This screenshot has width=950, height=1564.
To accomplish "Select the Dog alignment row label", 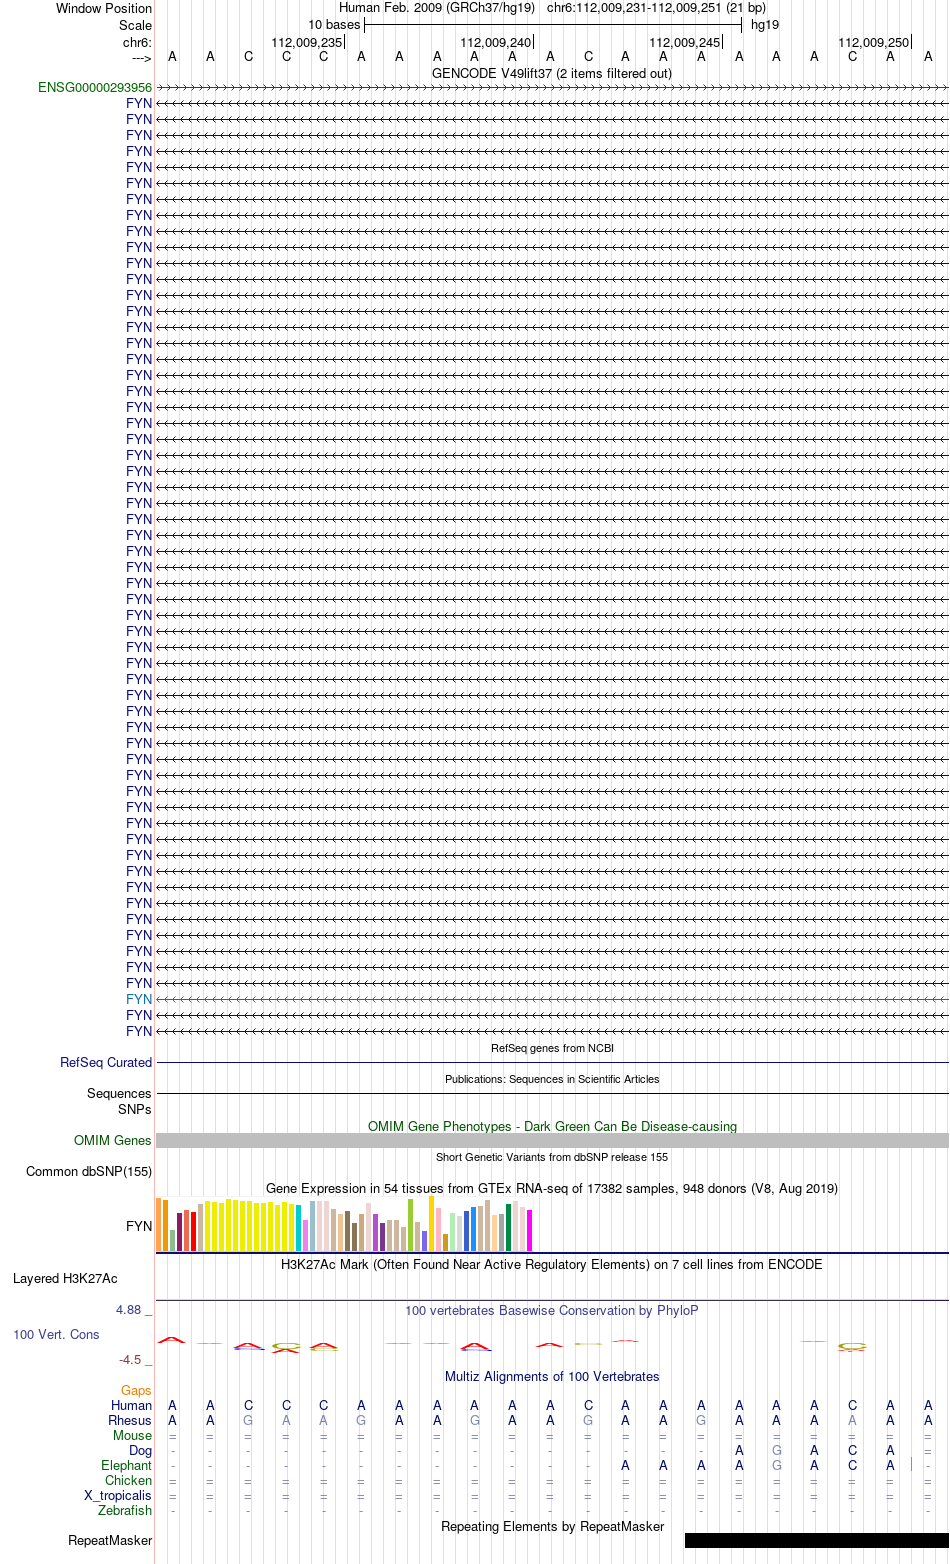I will pyautogui.click(x=141, y=1450).
